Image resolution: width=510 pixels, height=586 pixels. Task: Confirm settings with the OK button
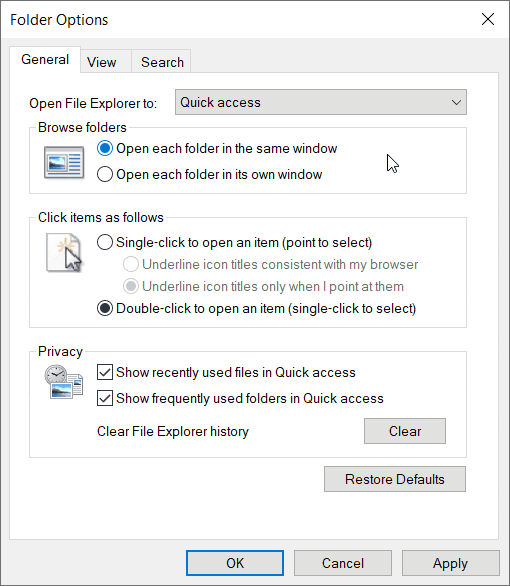[x=235, y=563]
